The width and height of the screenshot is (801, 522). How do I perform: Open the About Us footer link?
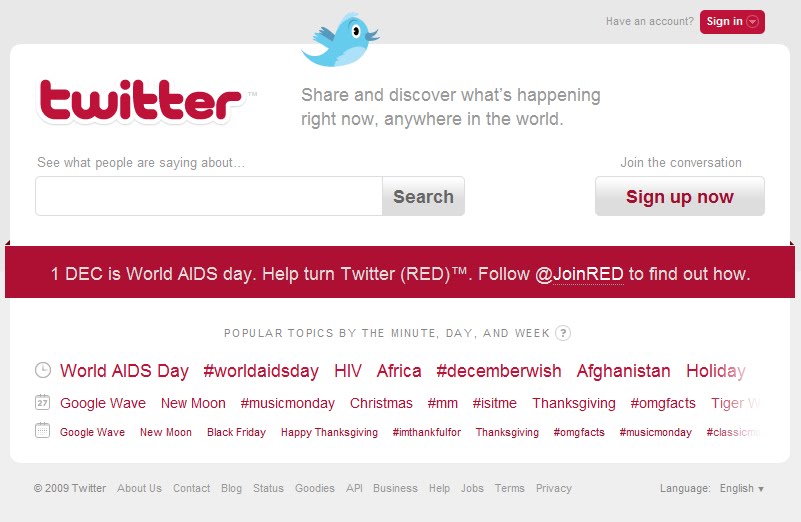click(x=139, y=489)
